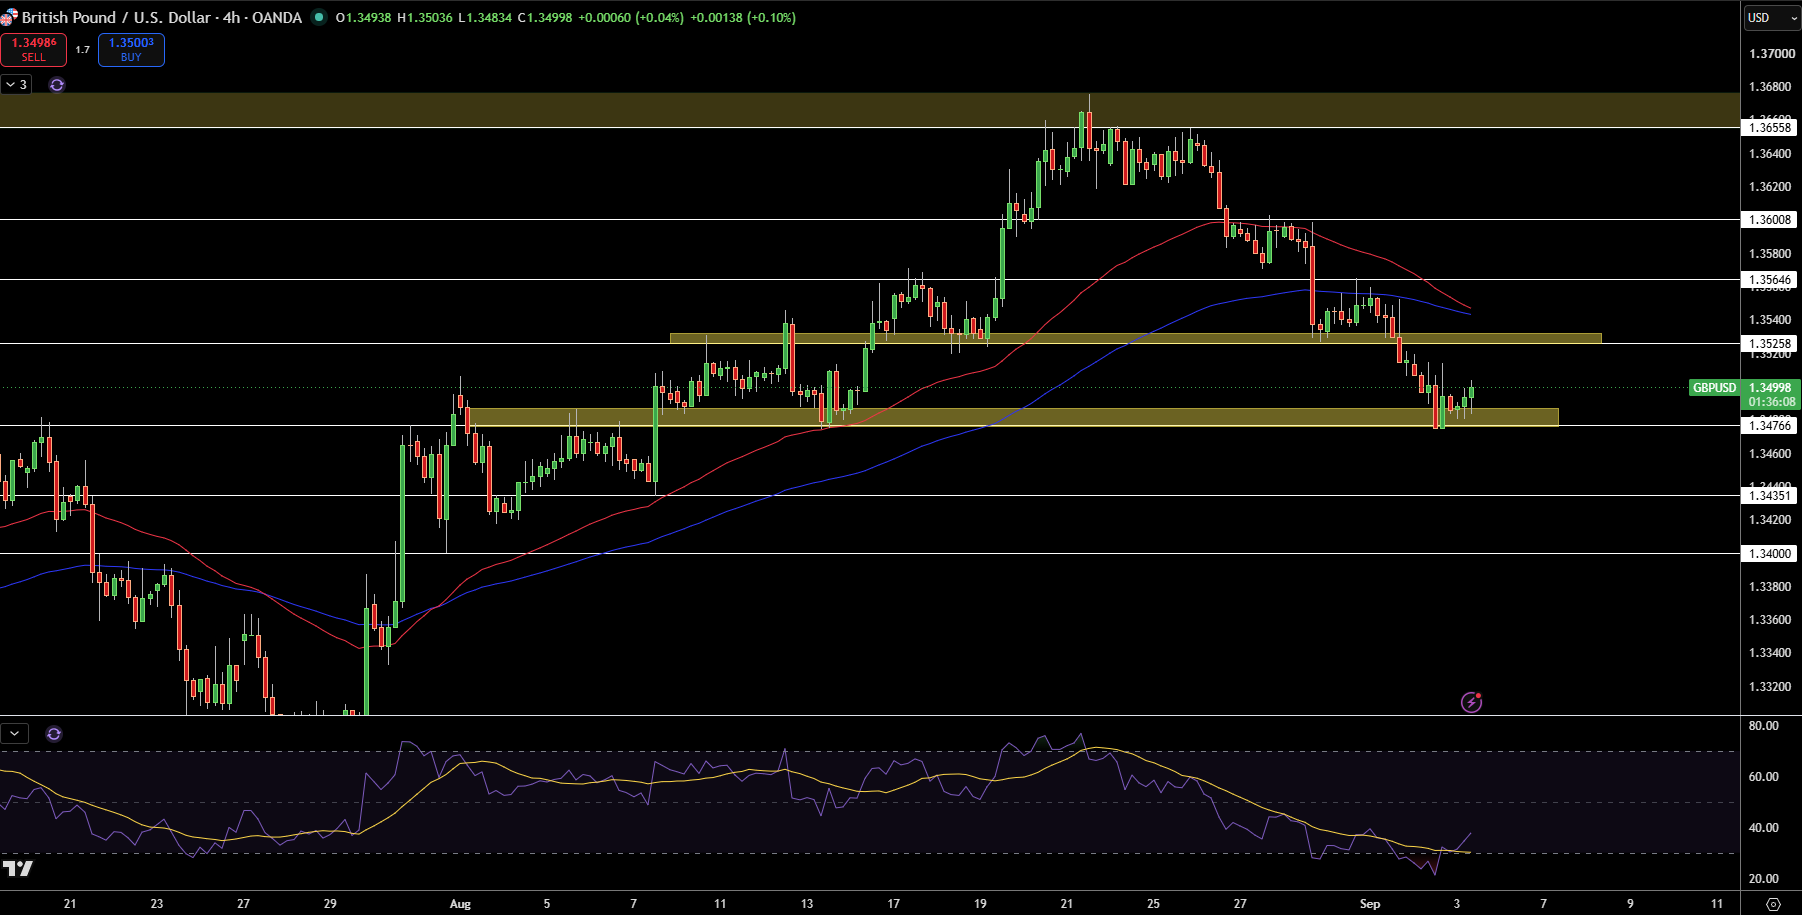1802x915 pixels.
Task: Click the 1.37000 price axis label
Action: 1772,54
